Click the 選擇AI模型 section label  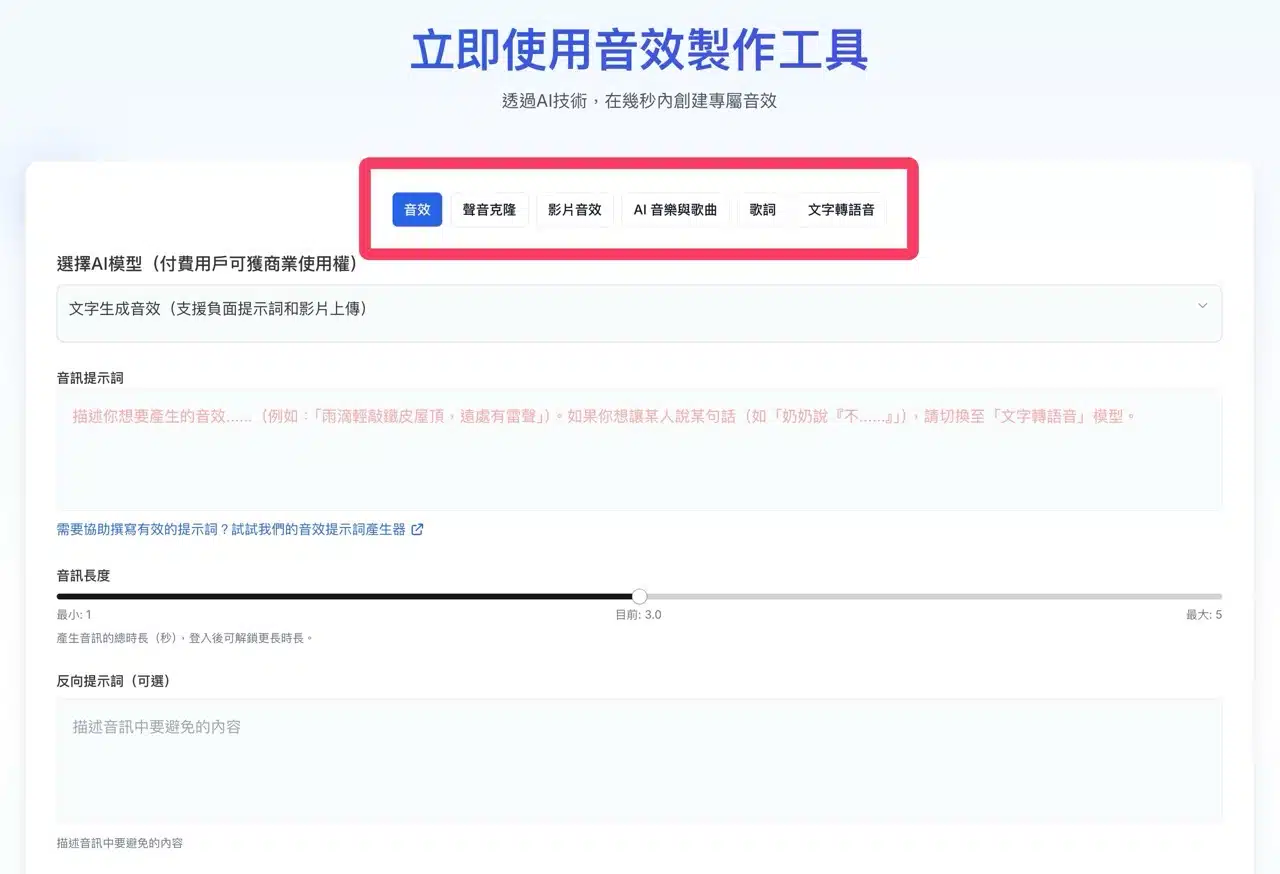click(x=207, y=264)
